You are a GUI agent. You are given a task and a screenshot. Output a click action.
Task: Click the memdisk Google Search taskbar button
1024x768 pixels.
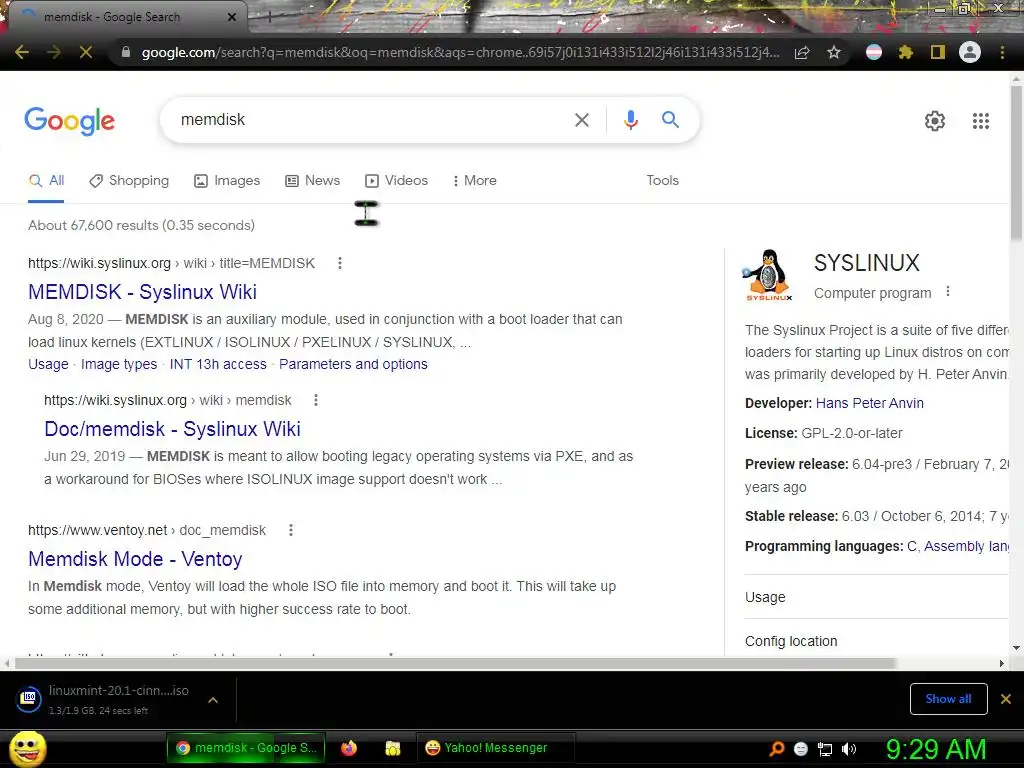pyautogui.click(x=248, y=748)
